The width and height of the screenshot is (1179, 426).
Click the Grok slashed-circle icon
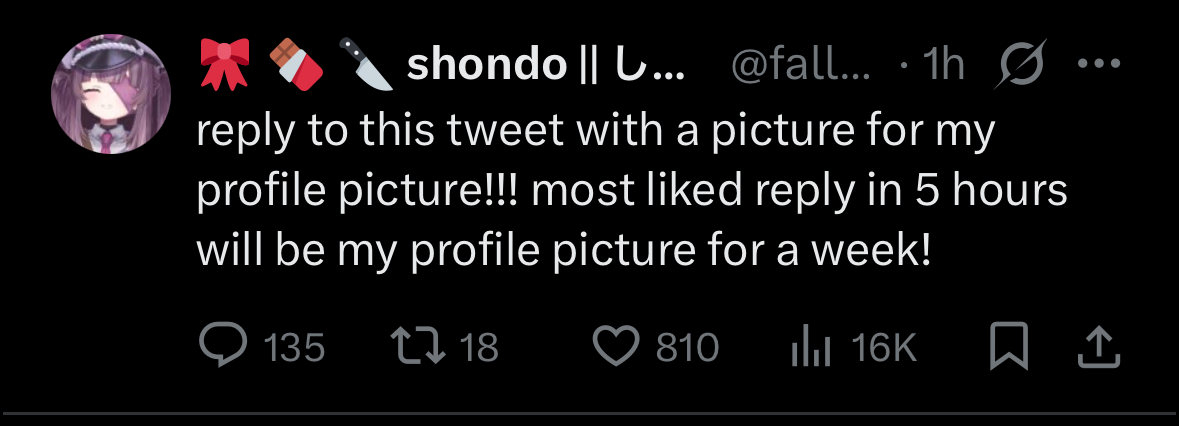(x=1021, y=65)
